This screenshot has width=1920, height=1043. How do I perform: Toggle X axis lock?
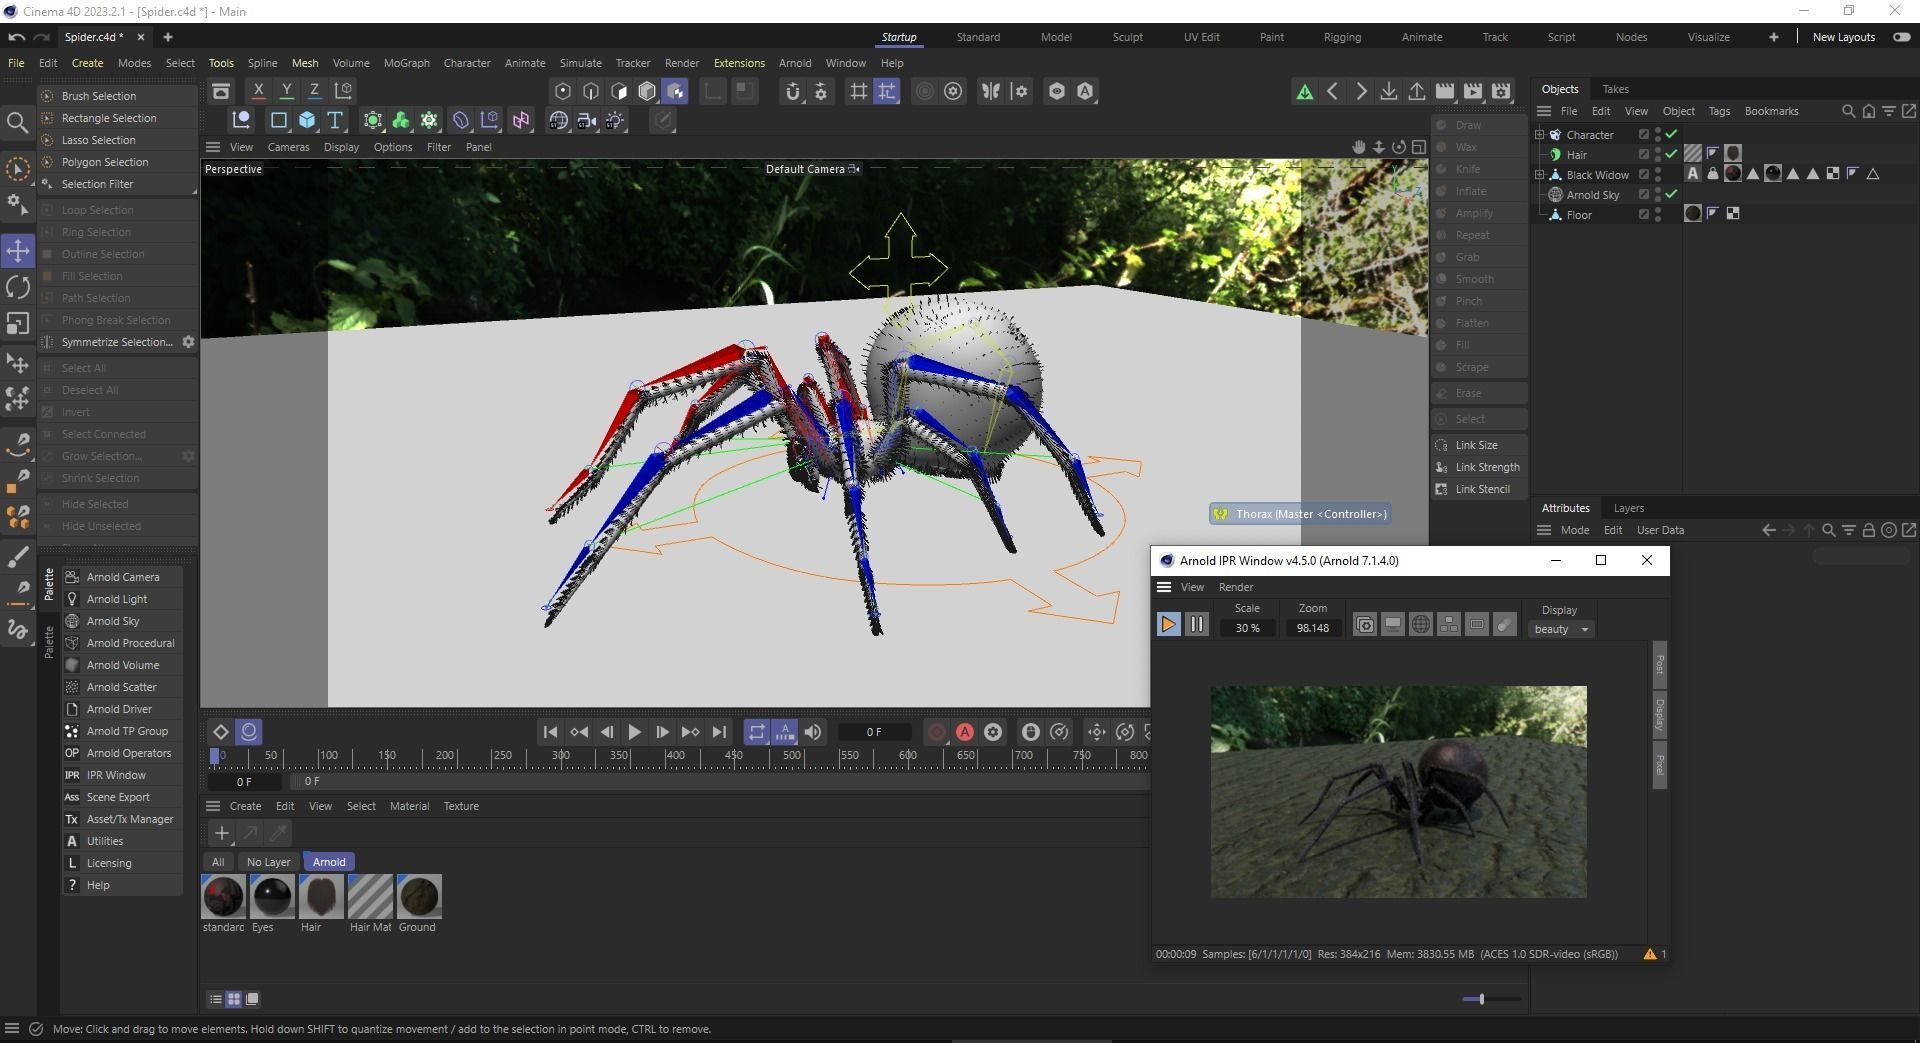tap(258, 91)
